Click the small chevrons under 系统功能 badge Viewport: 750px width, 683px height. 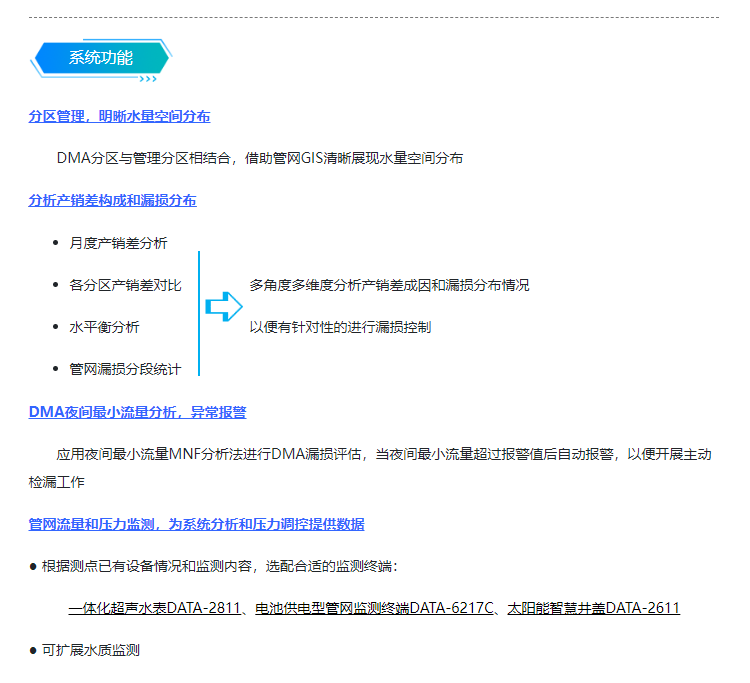coord(152,77)
